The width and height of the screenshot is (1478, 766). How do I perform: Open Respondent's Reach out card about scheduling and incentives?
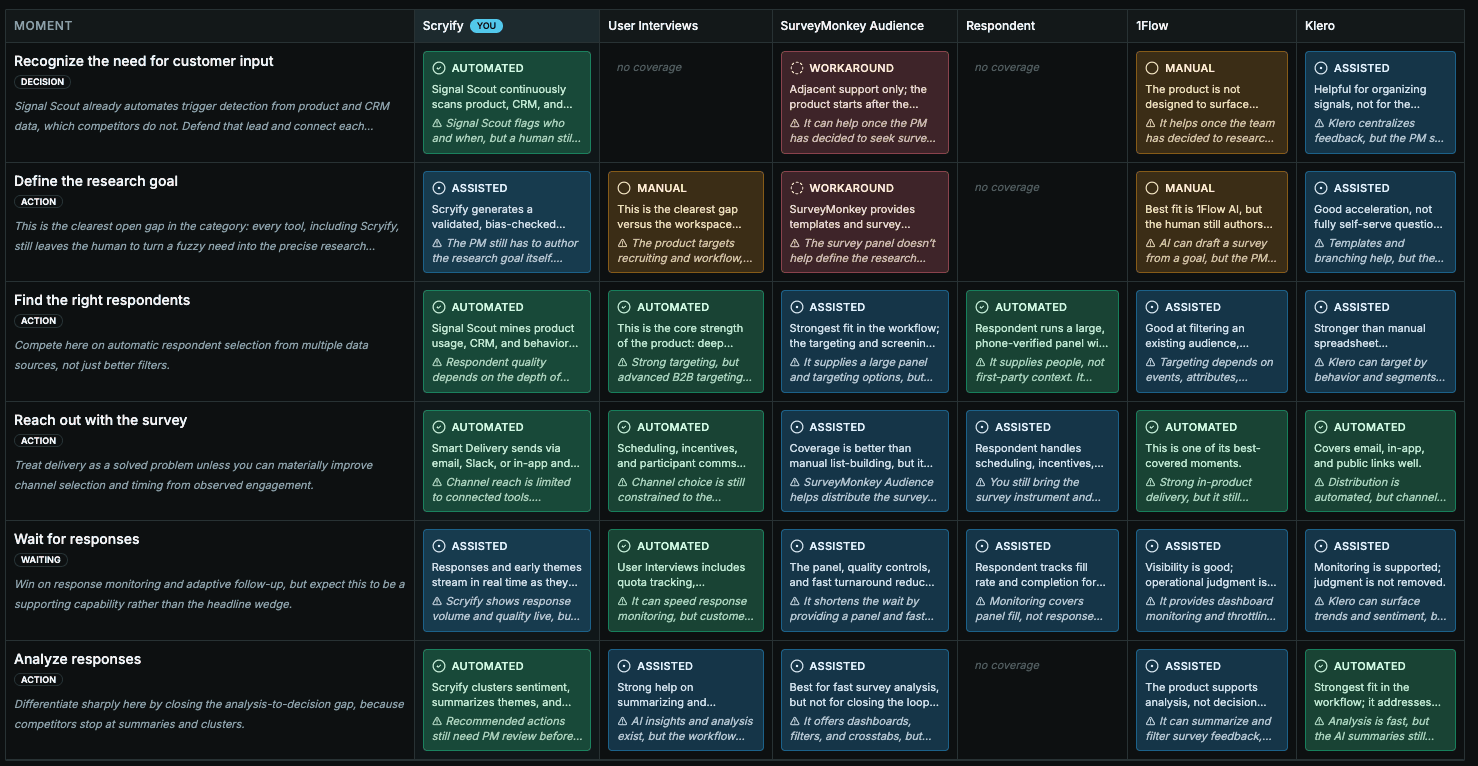tap(1042, 461)
